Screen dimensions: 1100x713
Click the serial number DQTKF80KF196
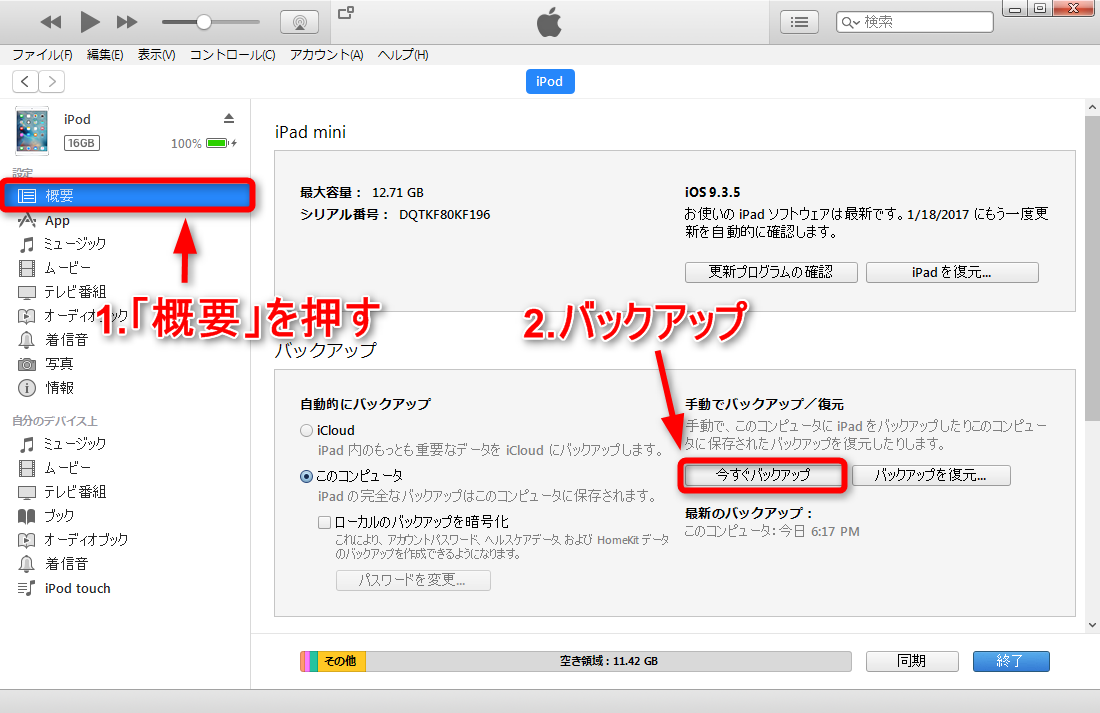click(445, 215)
